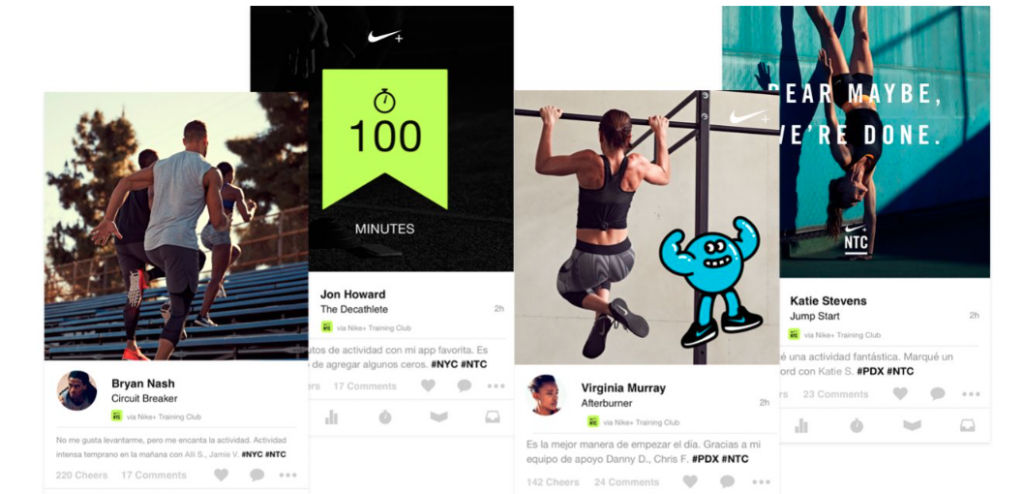Screen dimensions: 1024x494
Task: Open comment bubble on Katie Stevens' post
Action: coord(937,393)
